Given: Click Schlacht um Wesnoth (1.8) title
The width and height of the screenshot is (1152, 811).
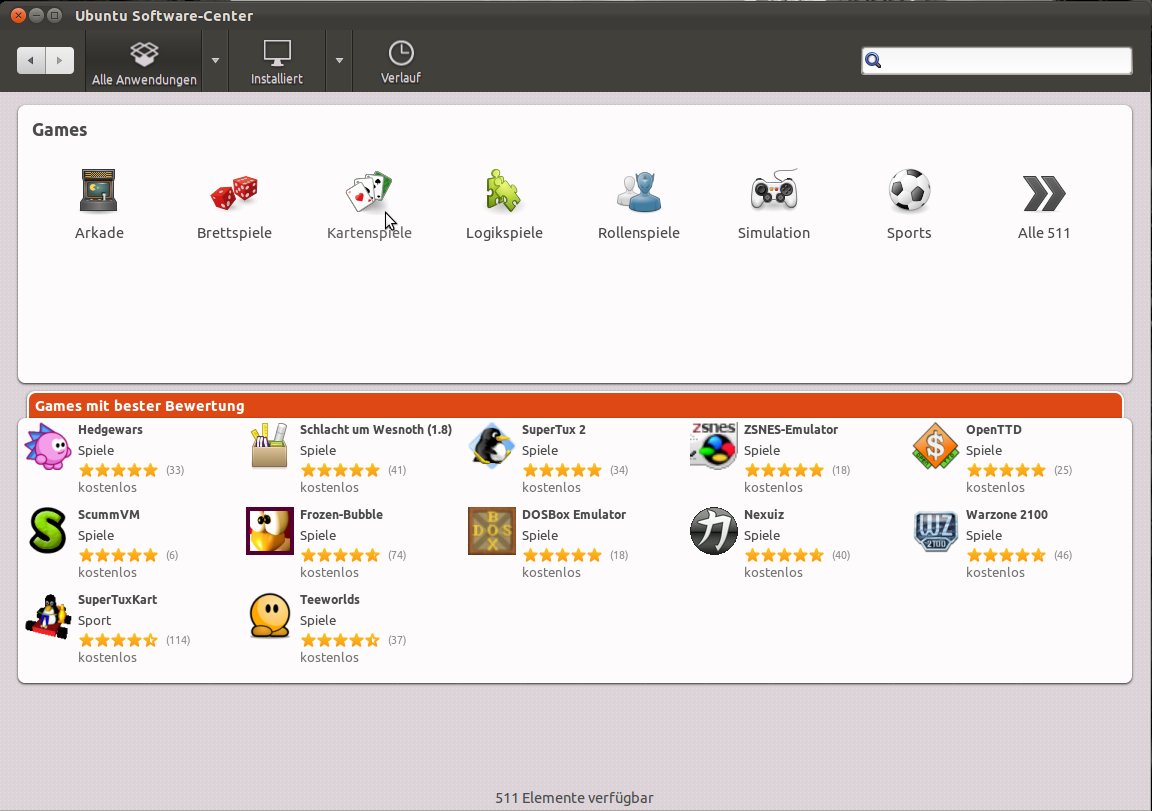Looking at the screenshot, I should pyautogui.click(x=375, y=430).
